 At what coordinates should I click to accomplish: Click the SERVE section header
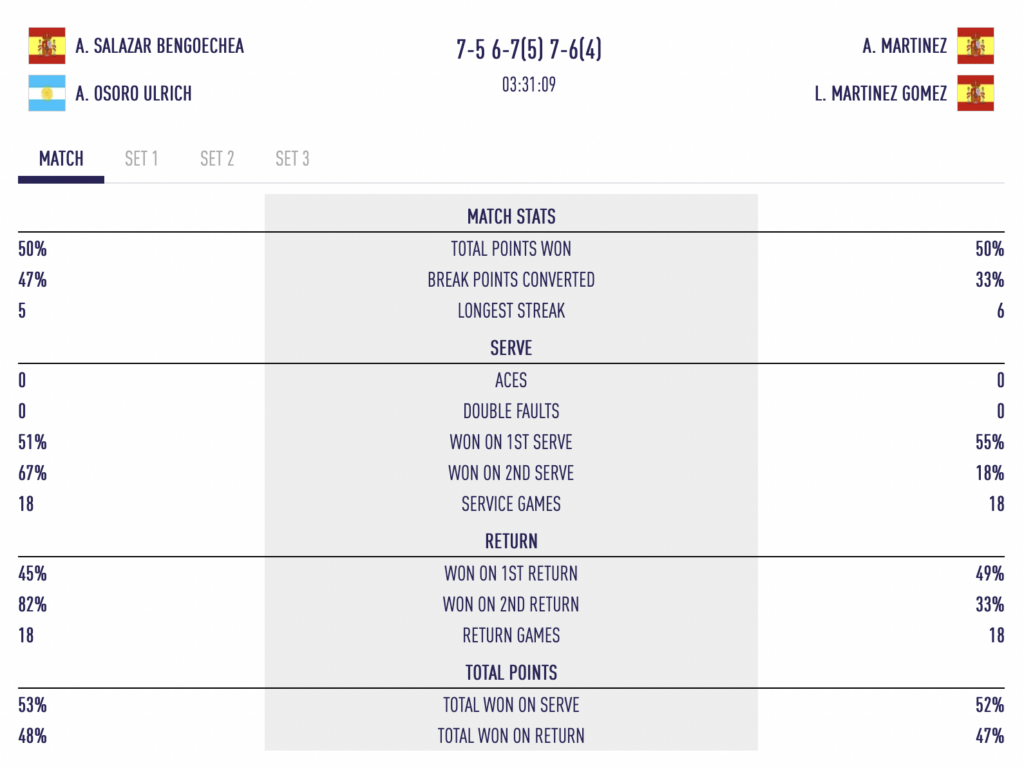511,347
